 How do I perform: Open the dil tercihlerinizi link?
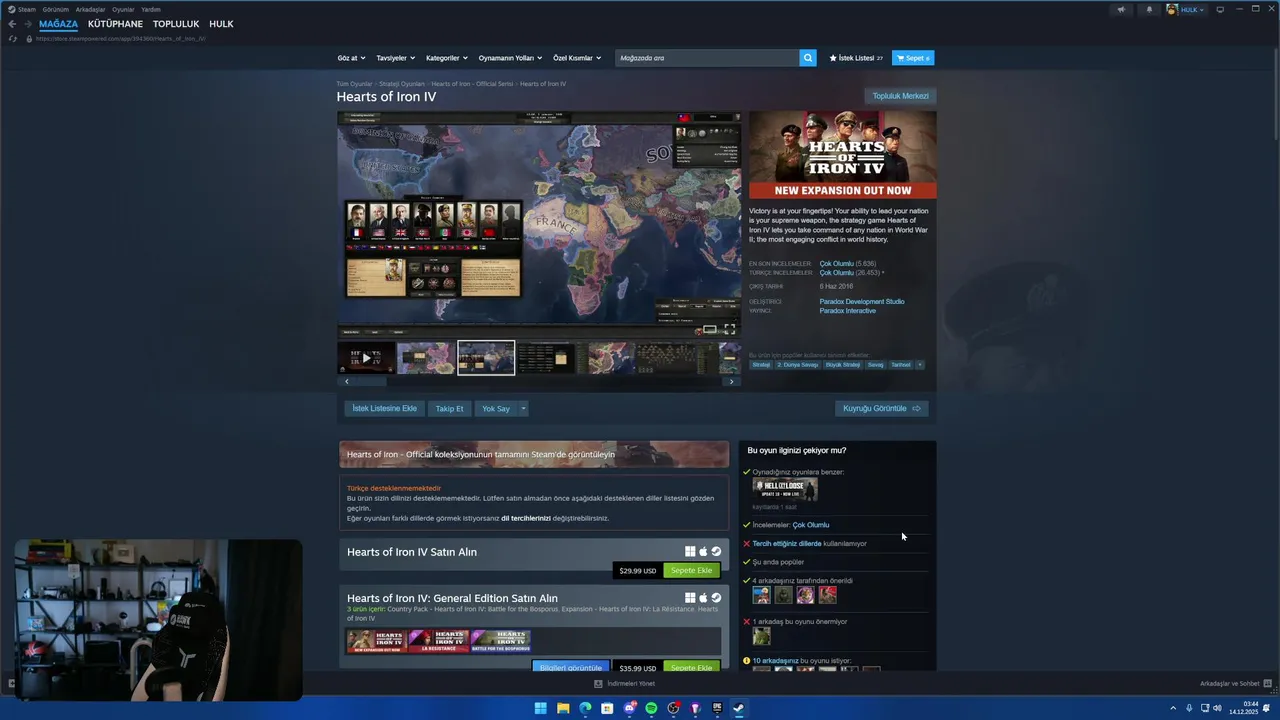click(526, 518)
